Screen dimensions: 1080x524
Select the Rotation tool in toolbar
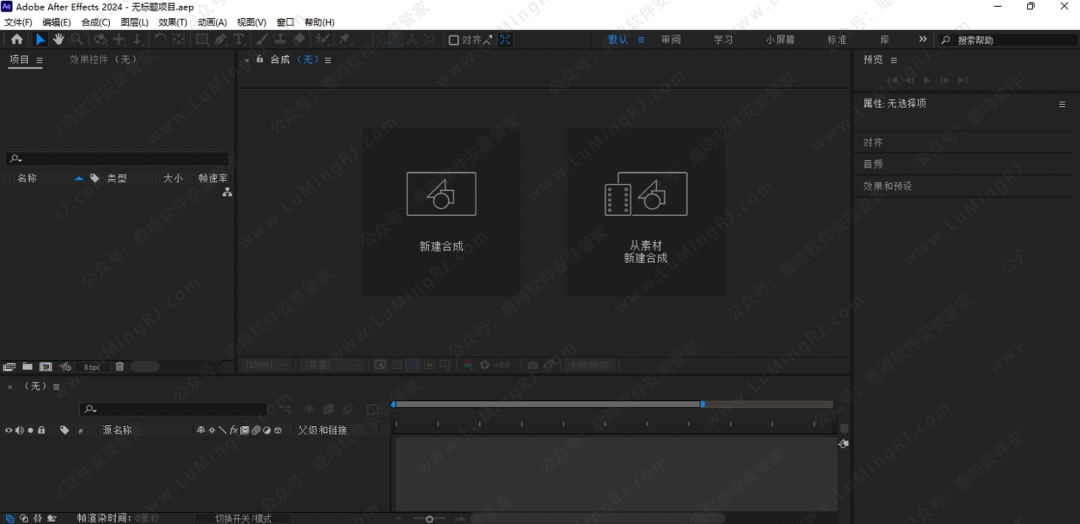click(160, 39)
